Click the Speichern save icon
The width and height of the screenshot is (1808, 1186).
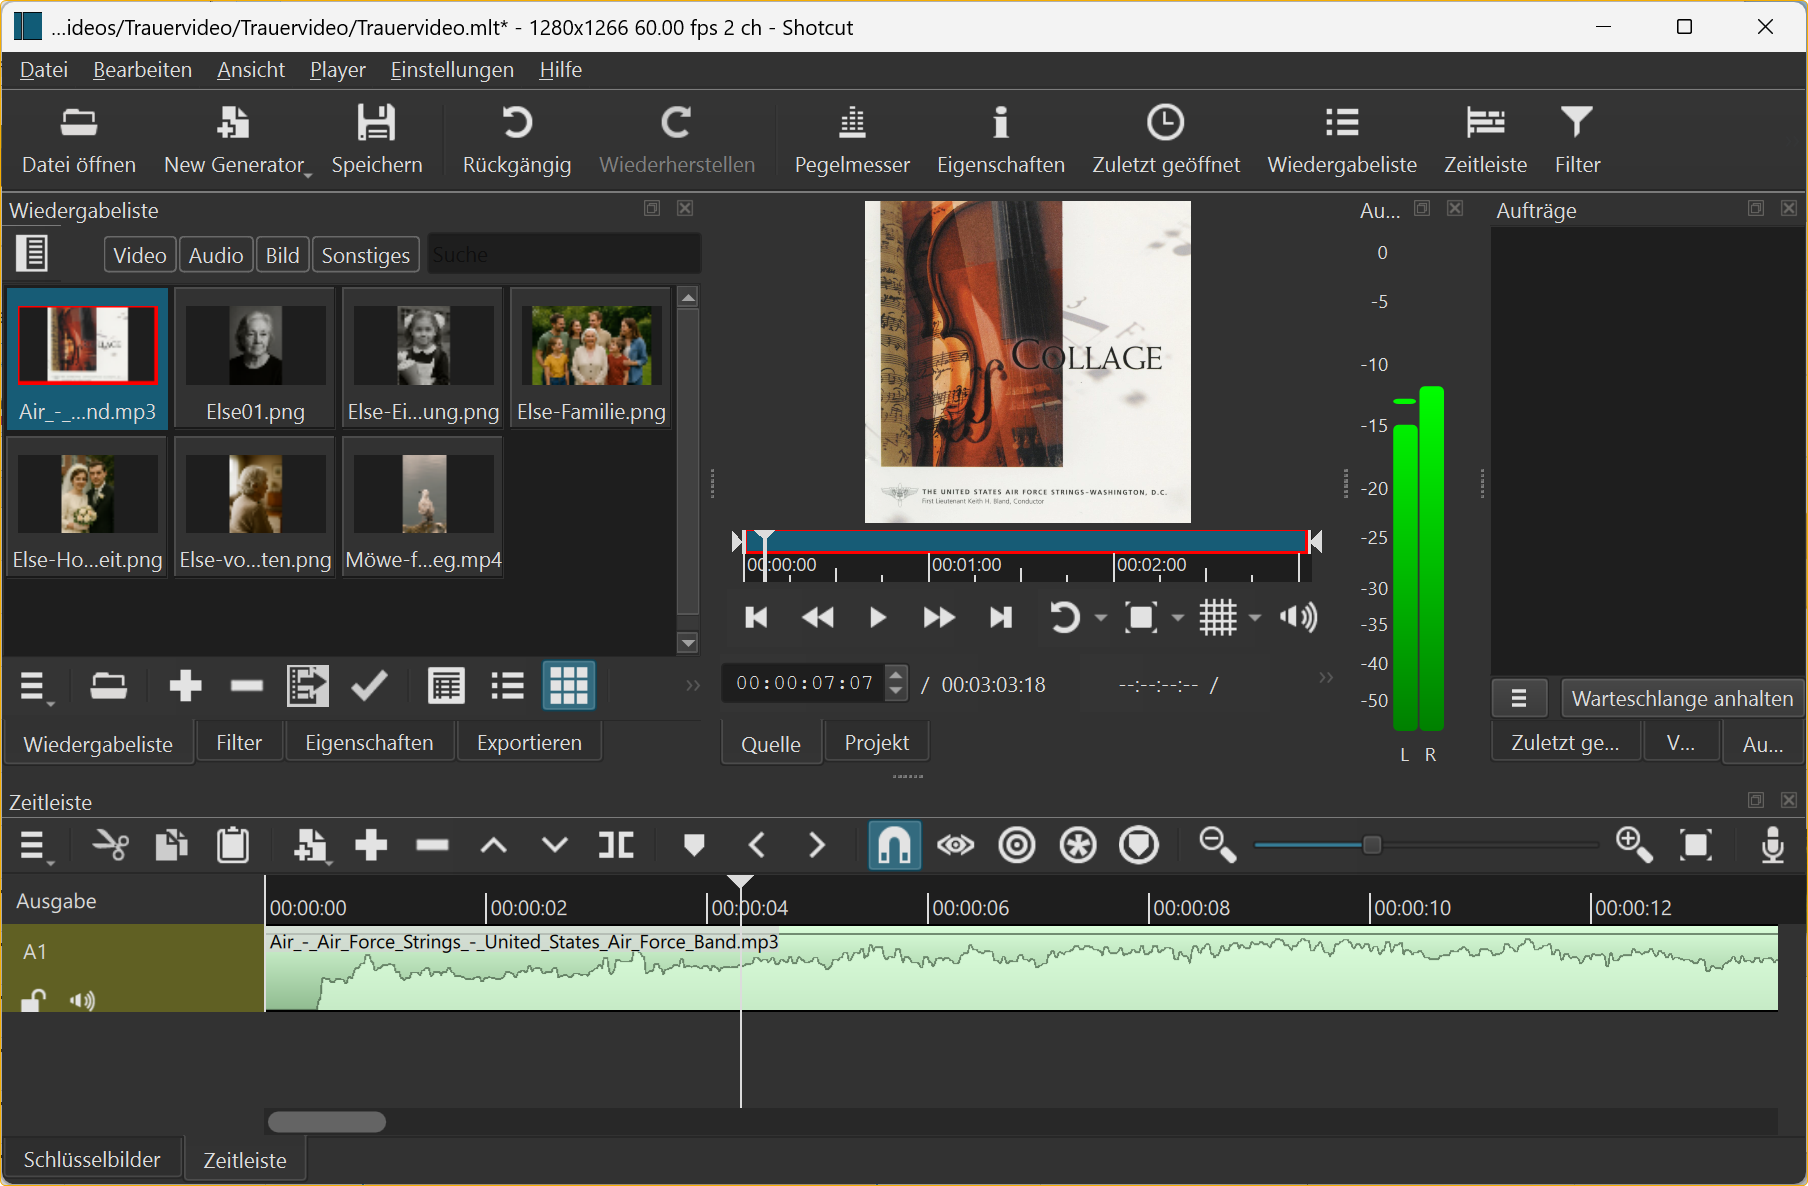[x=377, y=124]
